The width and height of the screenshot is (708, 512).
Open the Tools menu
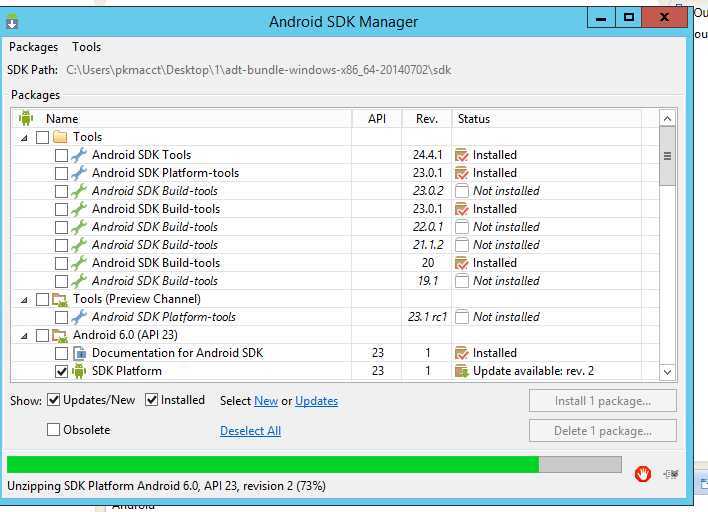coord(86,47)
